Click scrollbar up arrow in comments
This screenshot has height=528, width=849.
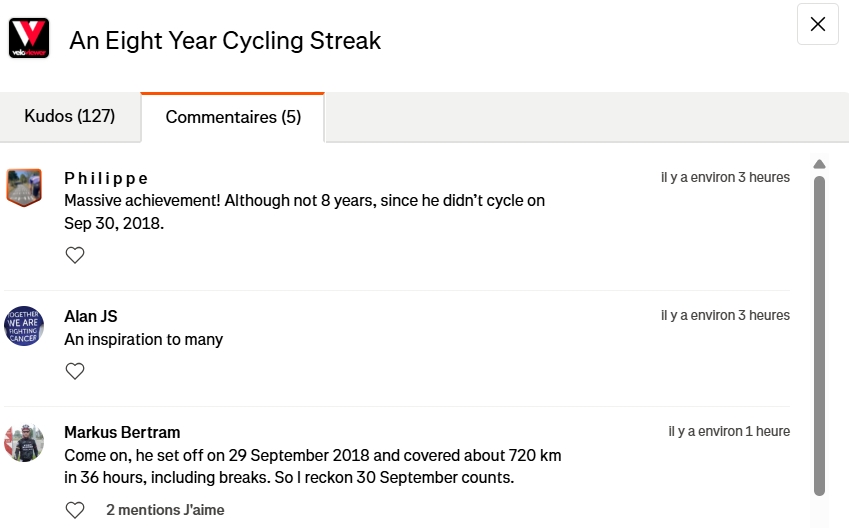click(x=819, y=164)
